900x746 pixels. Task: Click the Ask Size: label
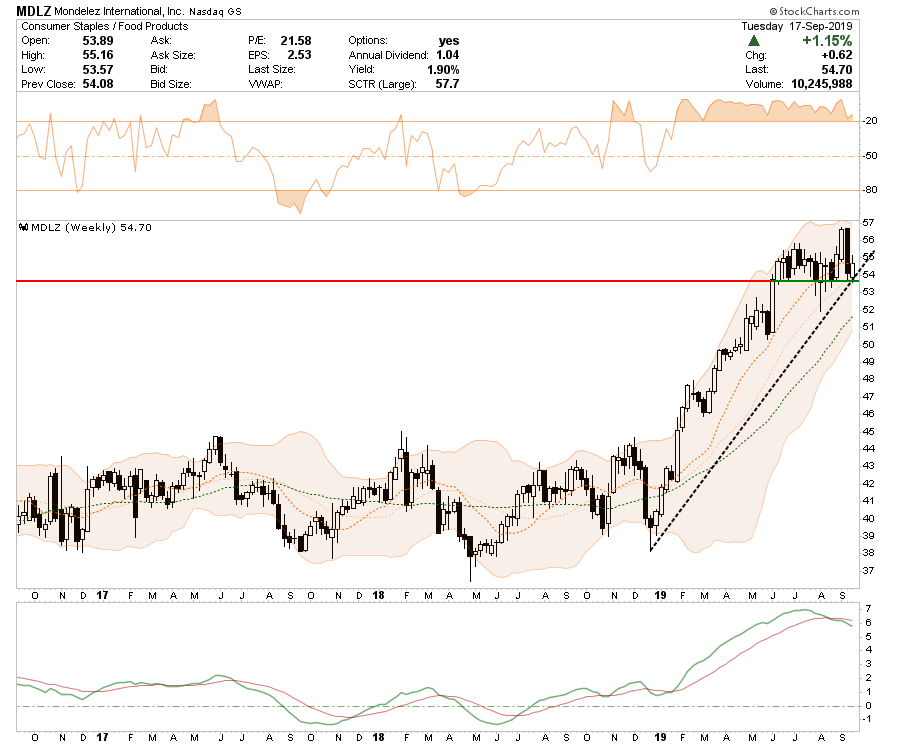pos(173,55)
